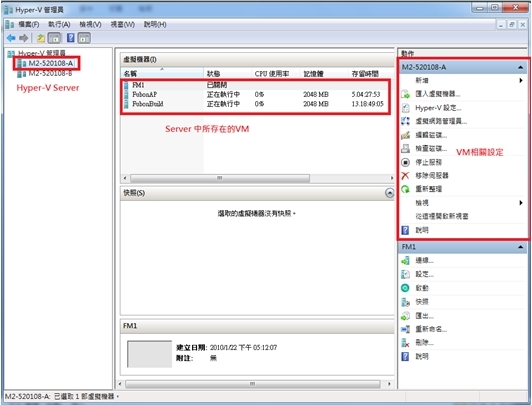
Task: Expand the 新增 submenu arrow
Action: coord(521,80)
